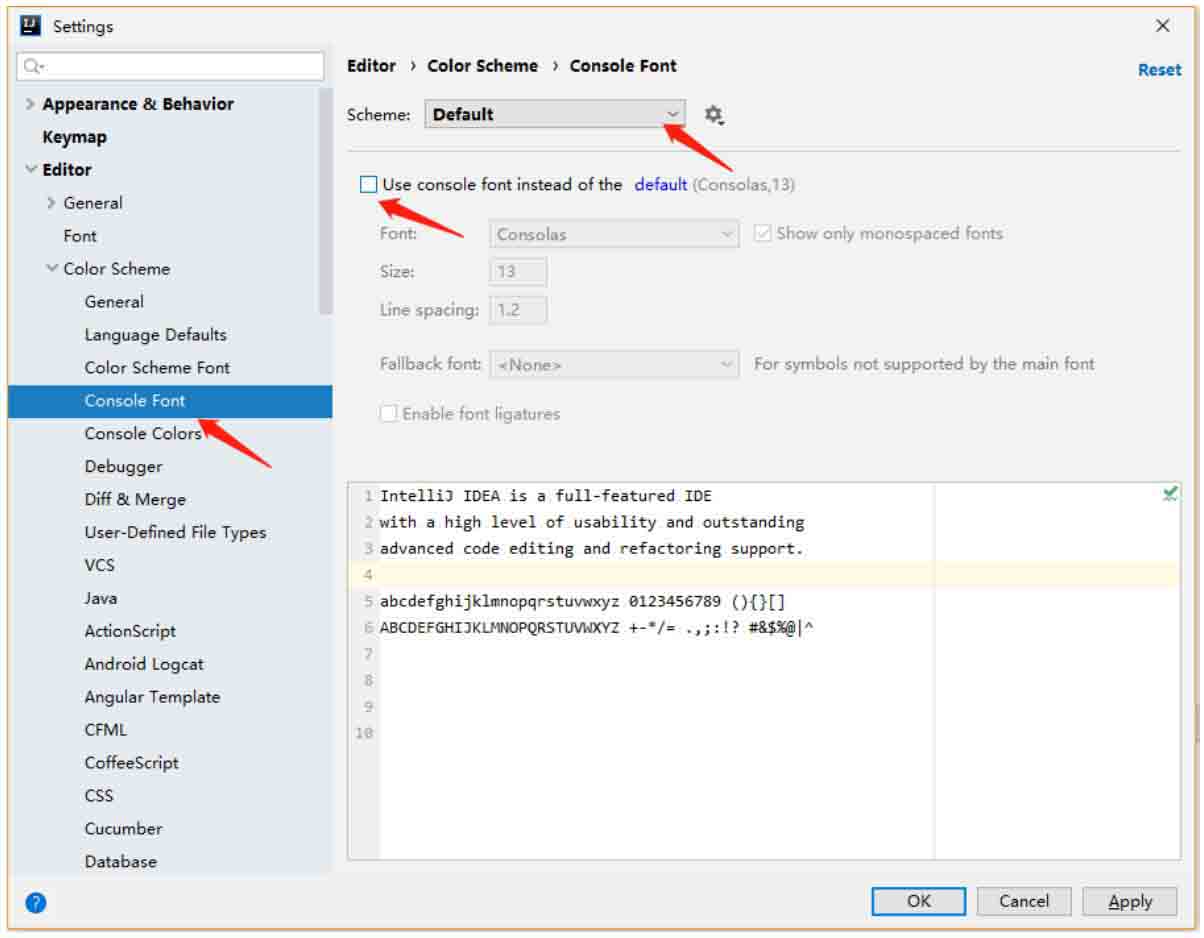
Task: Click the help question mark icon
Action: (x=36, y=902)
